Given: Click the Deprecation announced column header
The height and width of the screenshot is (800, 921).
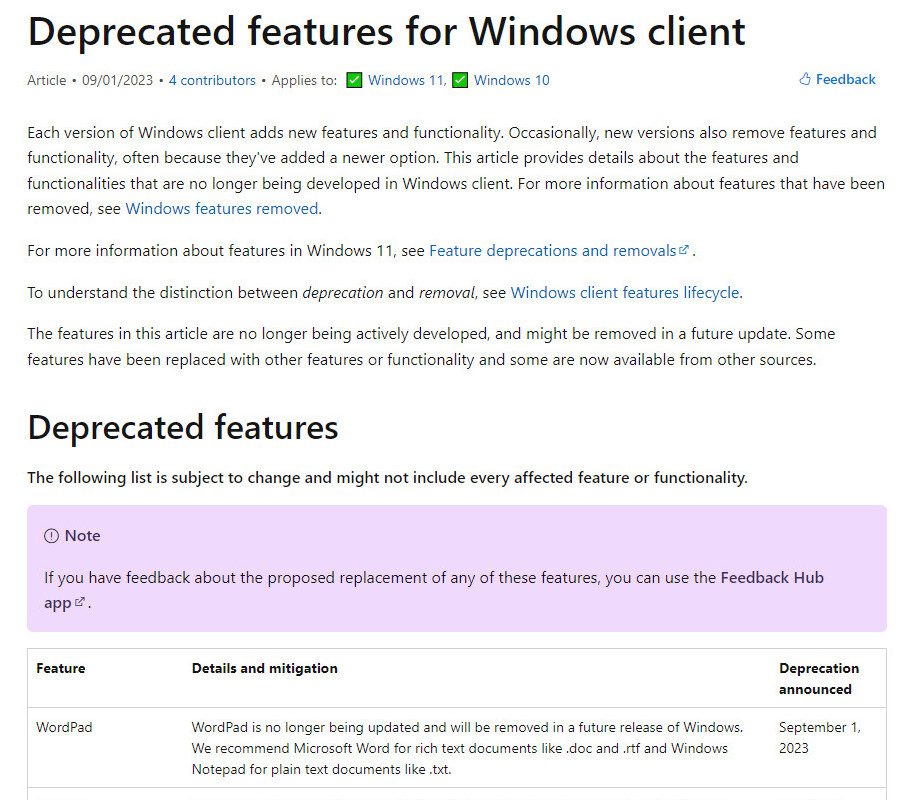Looking at the screenshot, I should (x=819, y=678).
